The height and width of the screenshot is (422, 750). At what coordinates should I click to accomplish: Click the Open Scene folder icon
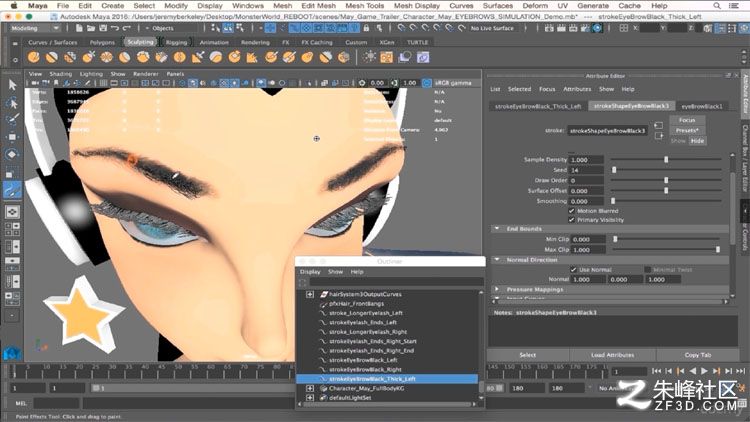91,28
